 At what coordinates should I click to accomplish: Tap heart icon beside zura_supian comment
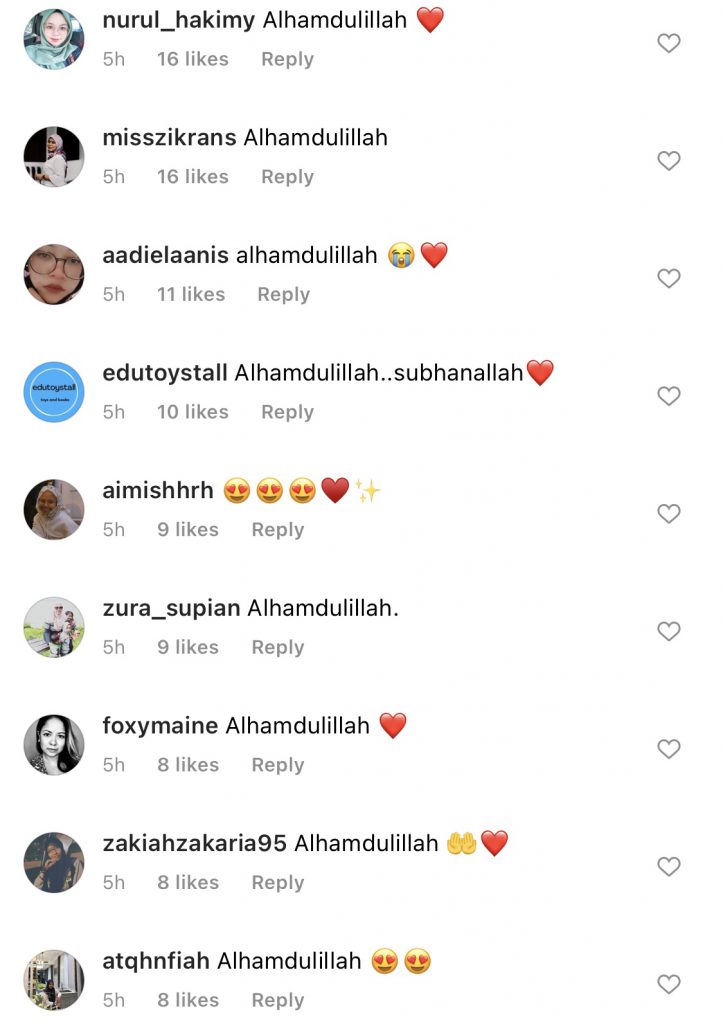click(669, 631)
